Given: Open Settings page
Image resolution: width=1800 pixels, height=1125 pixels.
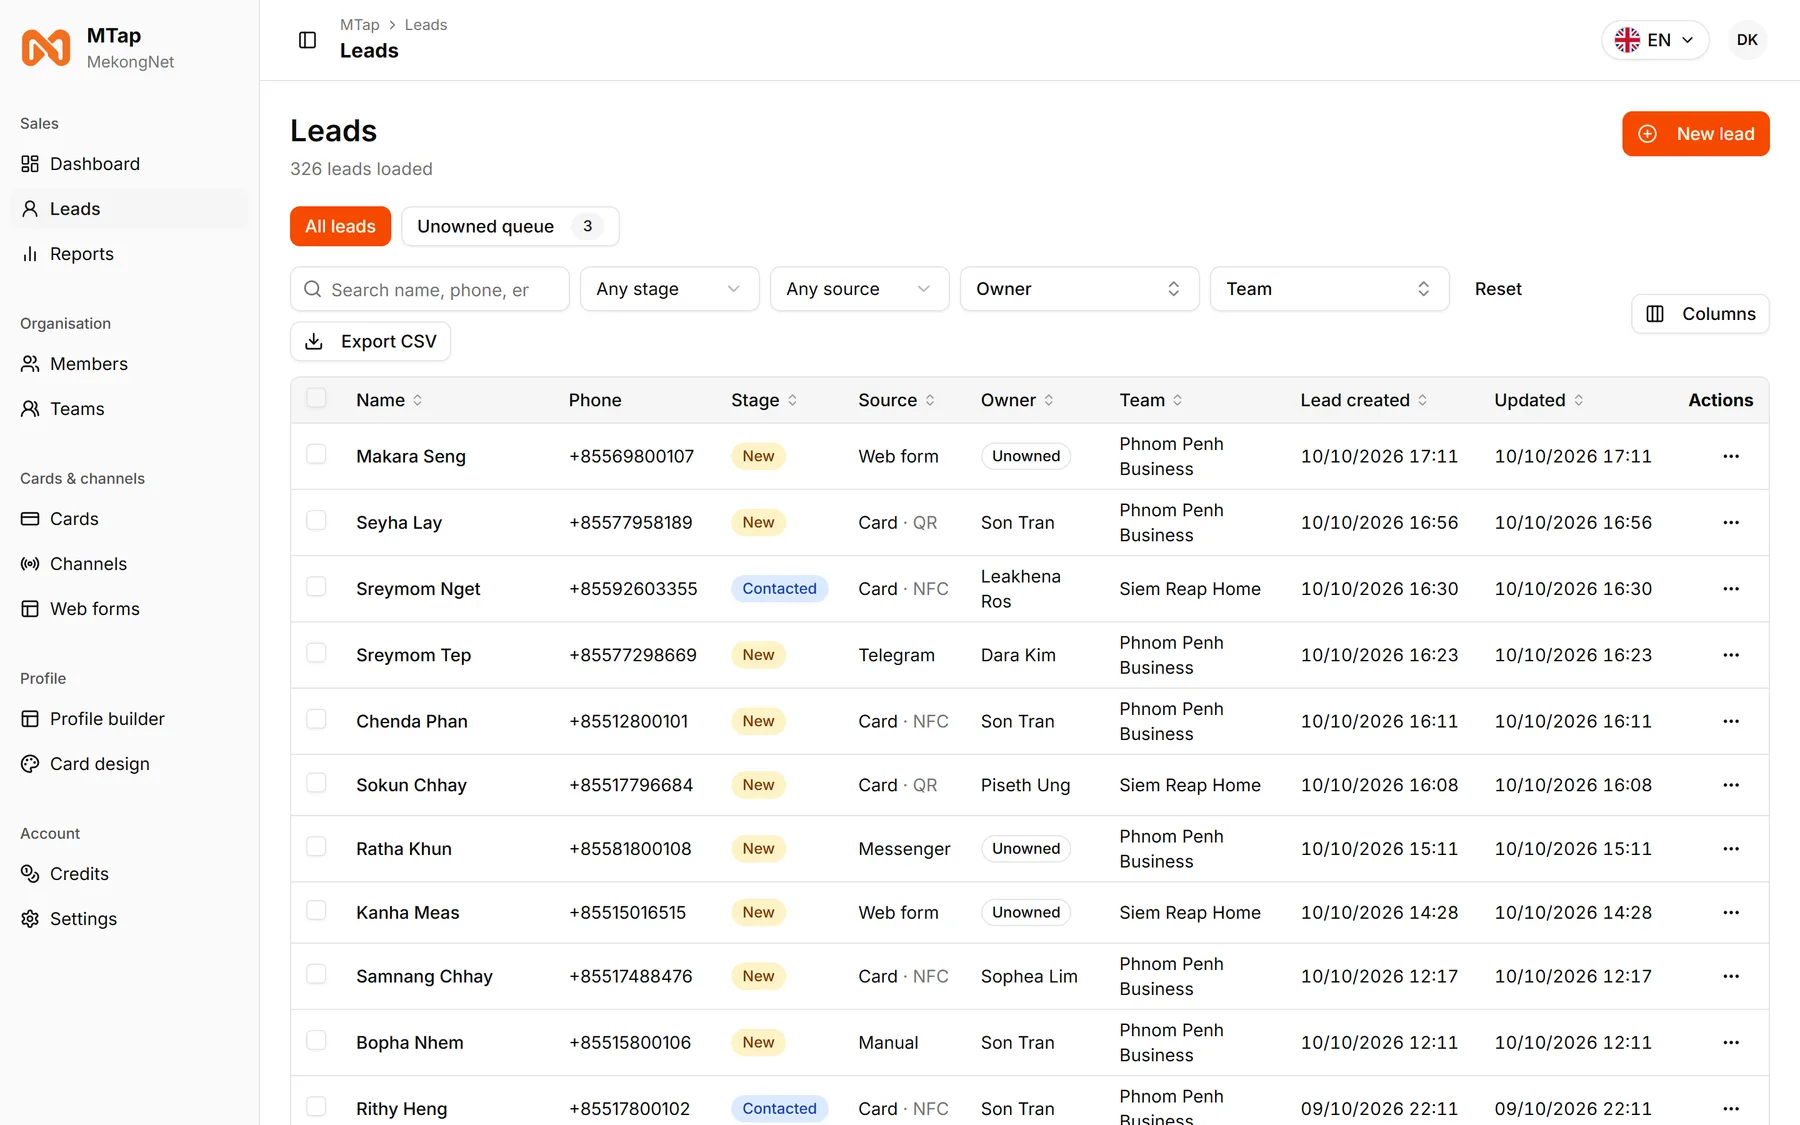Looking at the screenshot, I should click(x=130, y=919).
